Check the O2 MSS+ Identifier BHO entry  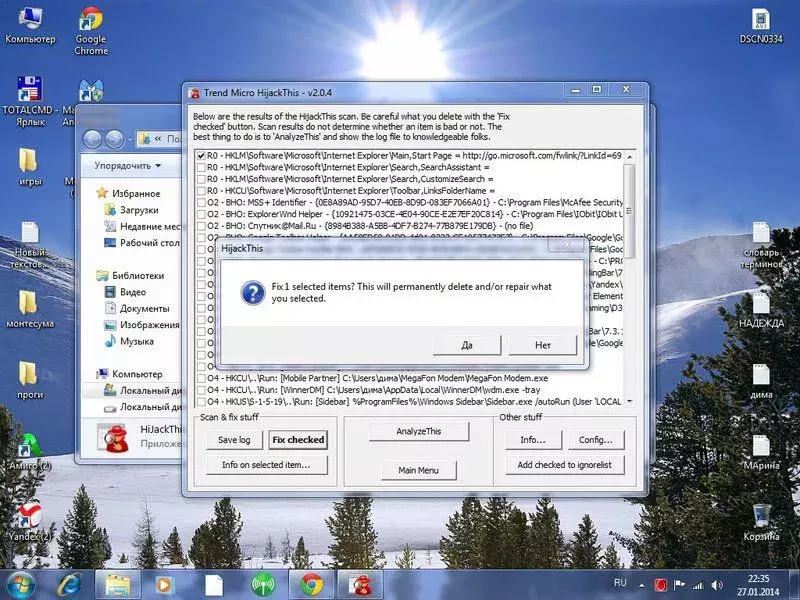[x=201, y=203]
